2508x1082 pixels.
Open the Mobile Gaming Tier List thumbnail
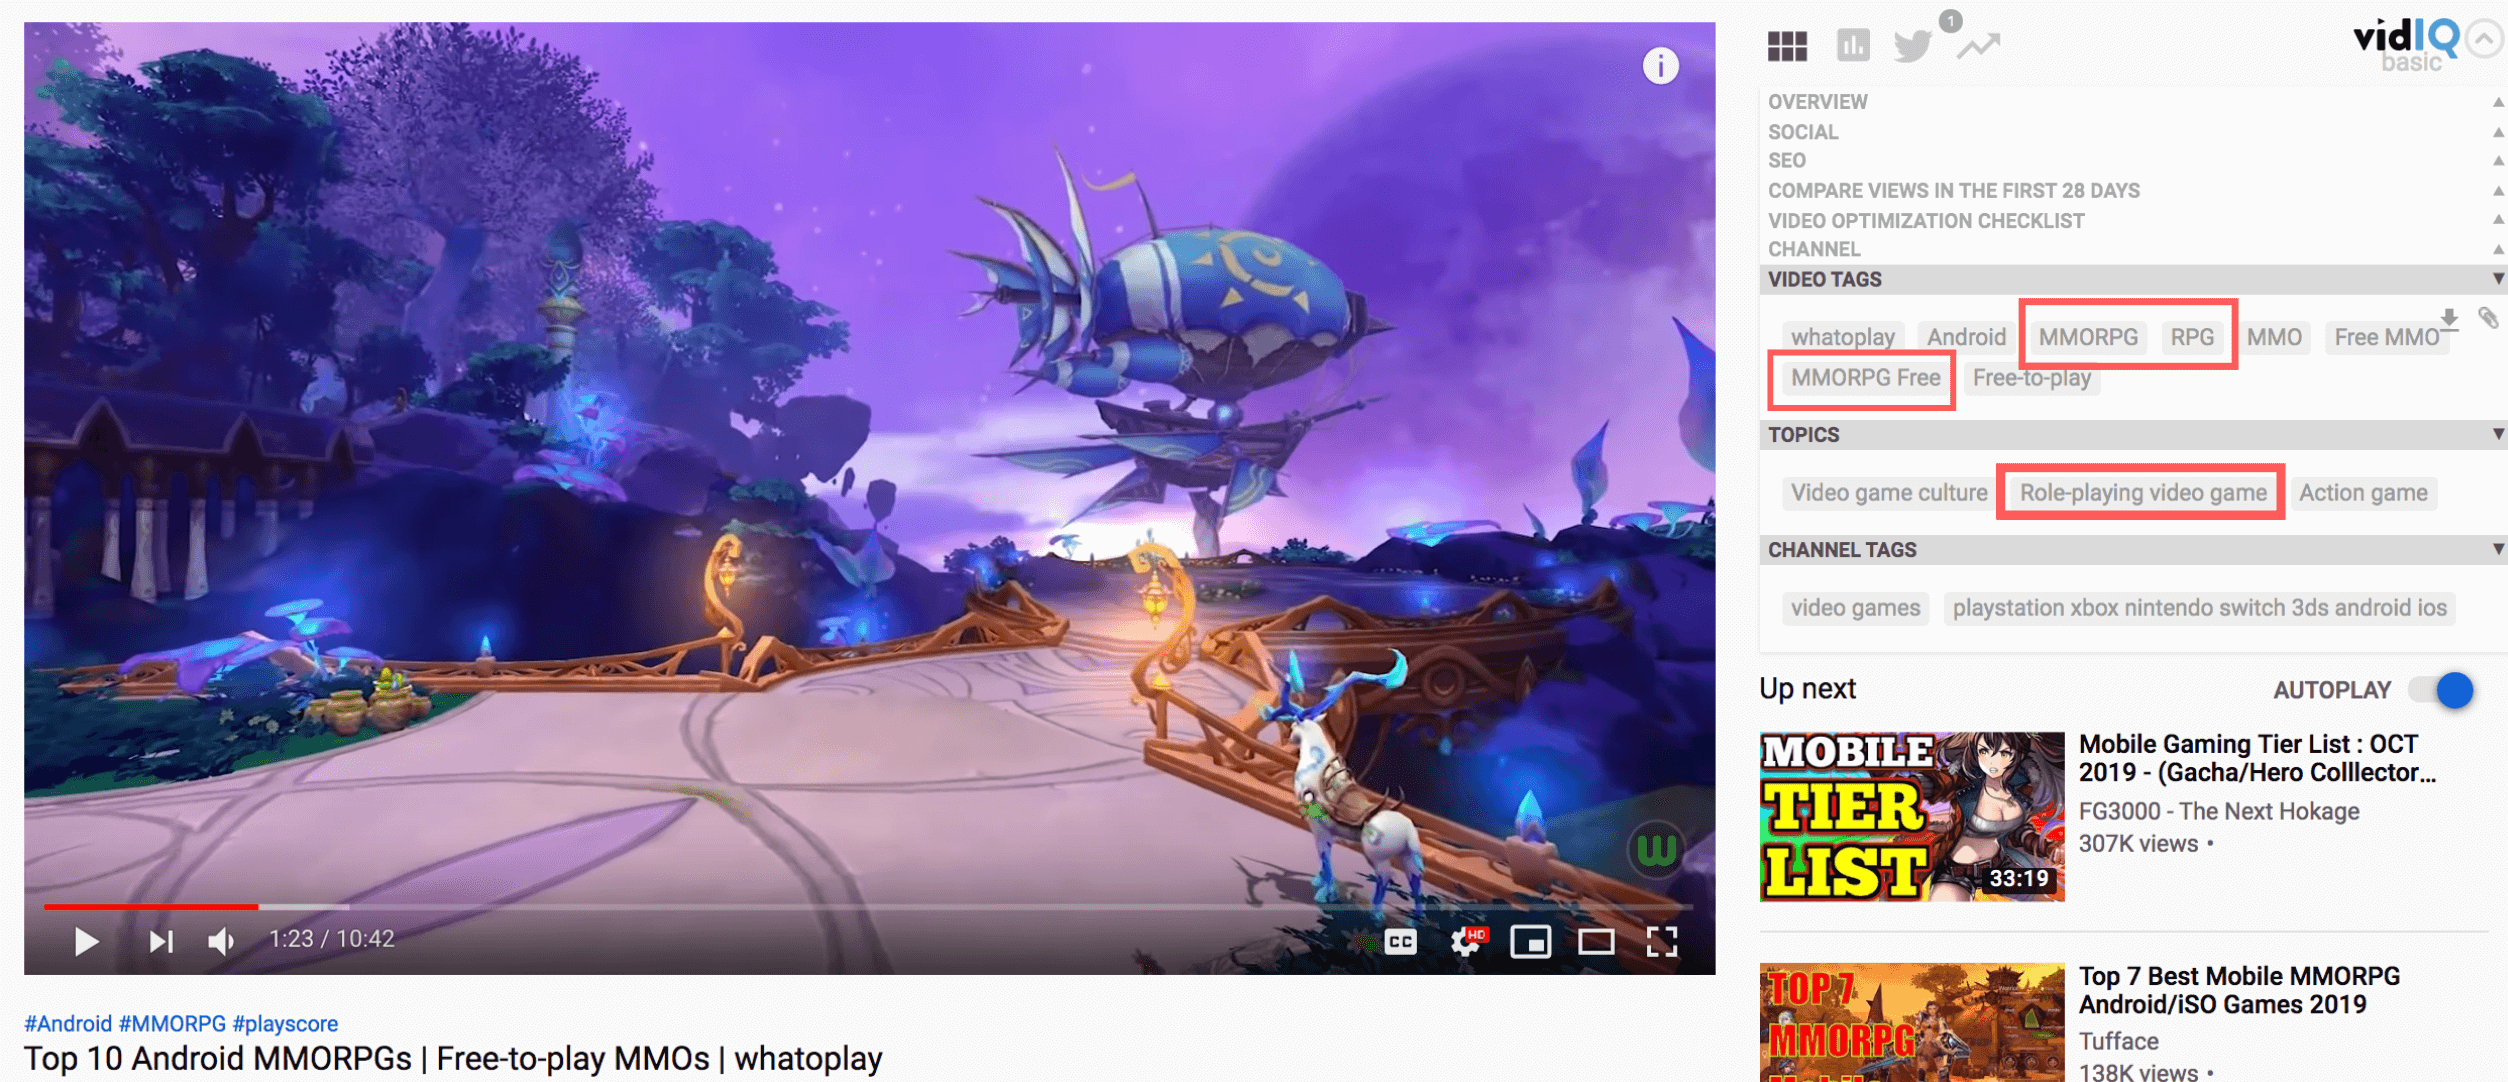1911,816
